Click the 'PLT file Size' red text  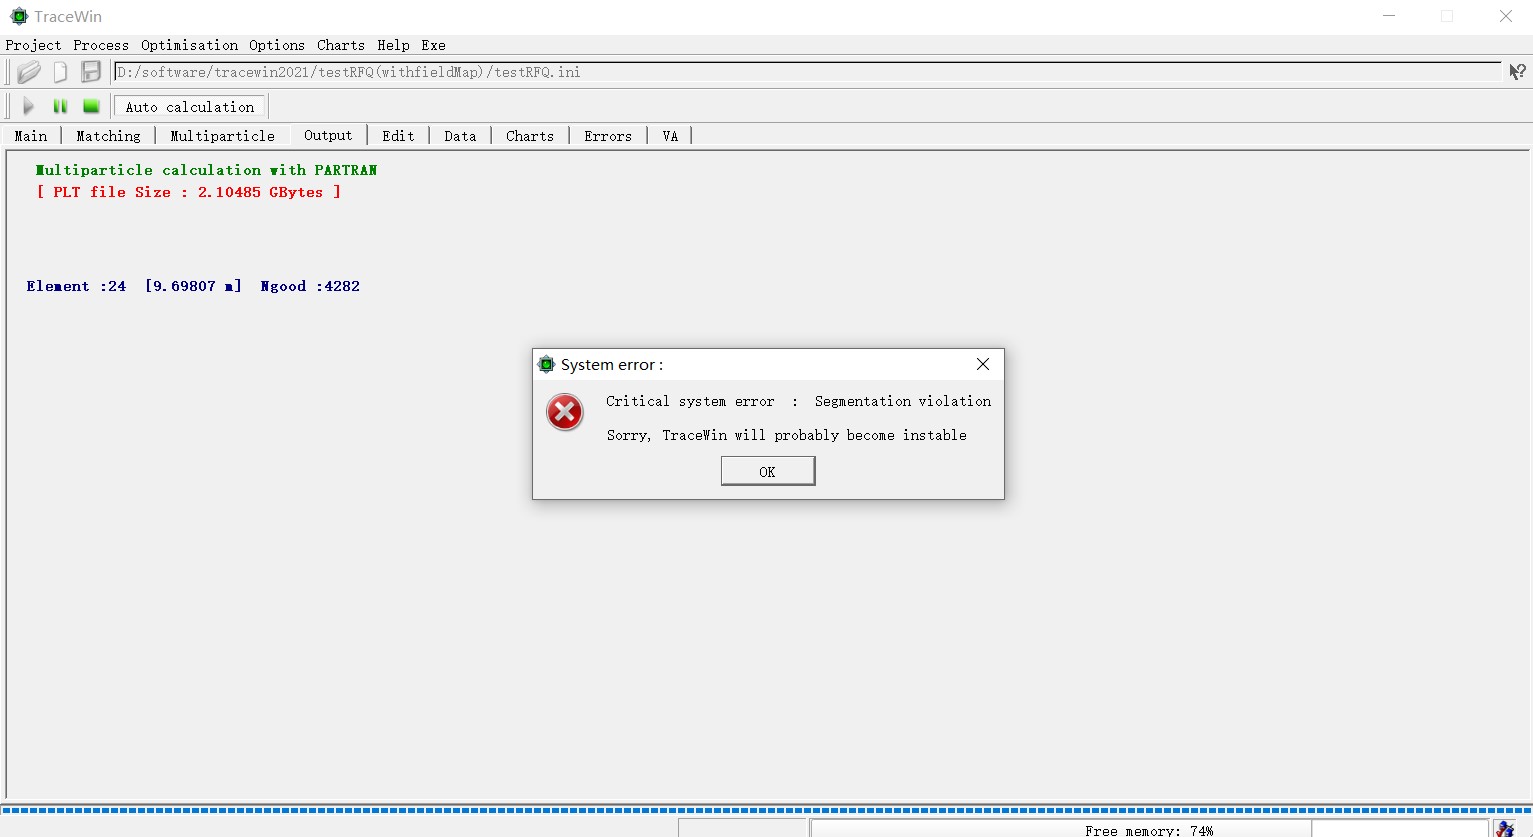pyautogui.click(x=189, y=192)
